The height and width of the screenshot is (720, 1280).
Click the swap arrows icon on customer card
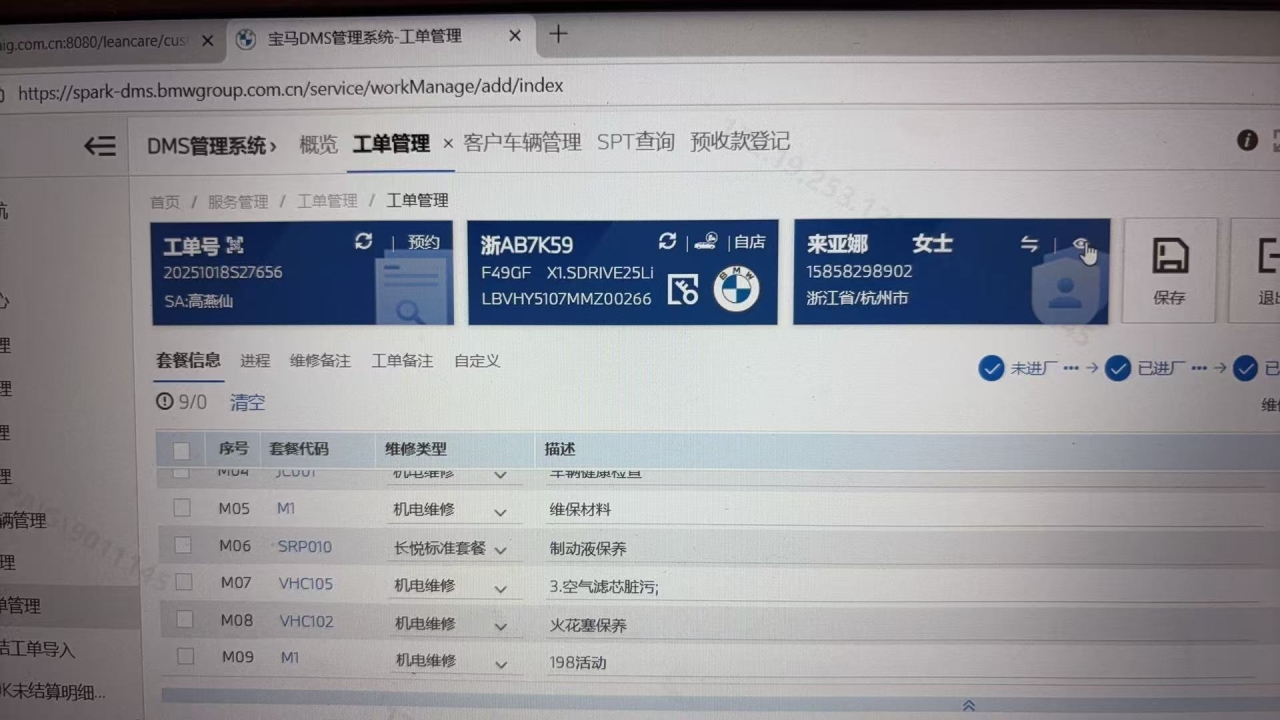(1029, 244)
